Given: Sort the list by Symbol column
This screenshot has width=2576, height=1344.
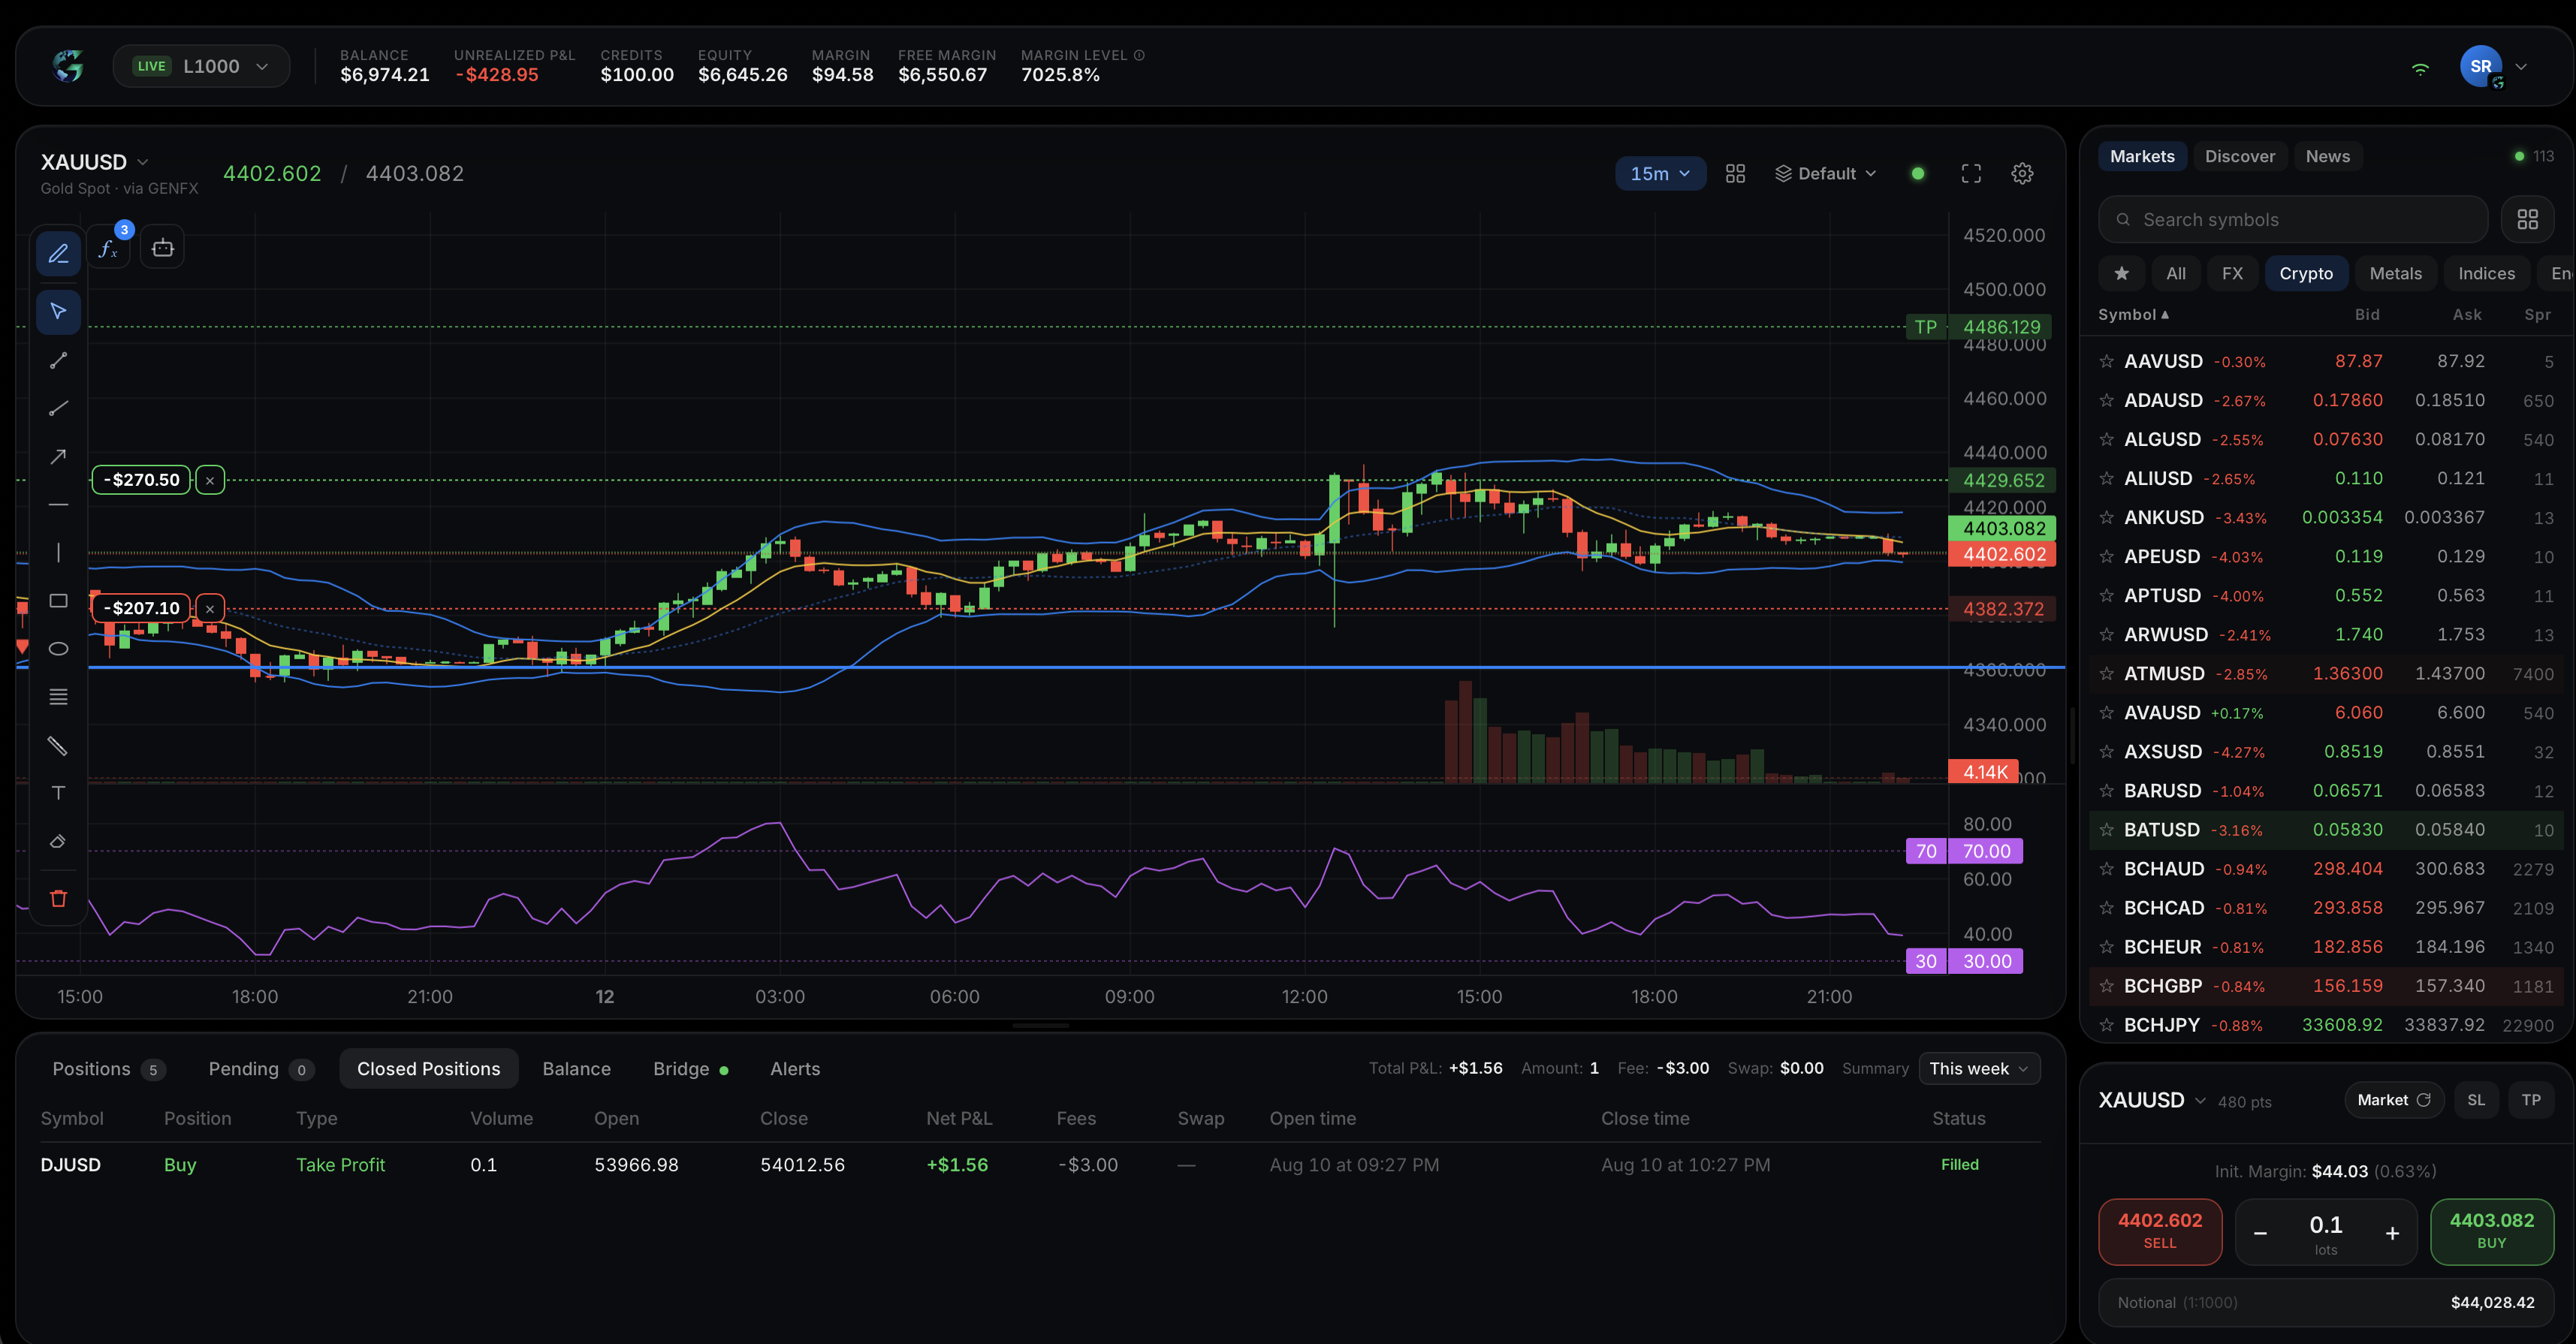Looking at the screenshot, I should point(2133,315).
